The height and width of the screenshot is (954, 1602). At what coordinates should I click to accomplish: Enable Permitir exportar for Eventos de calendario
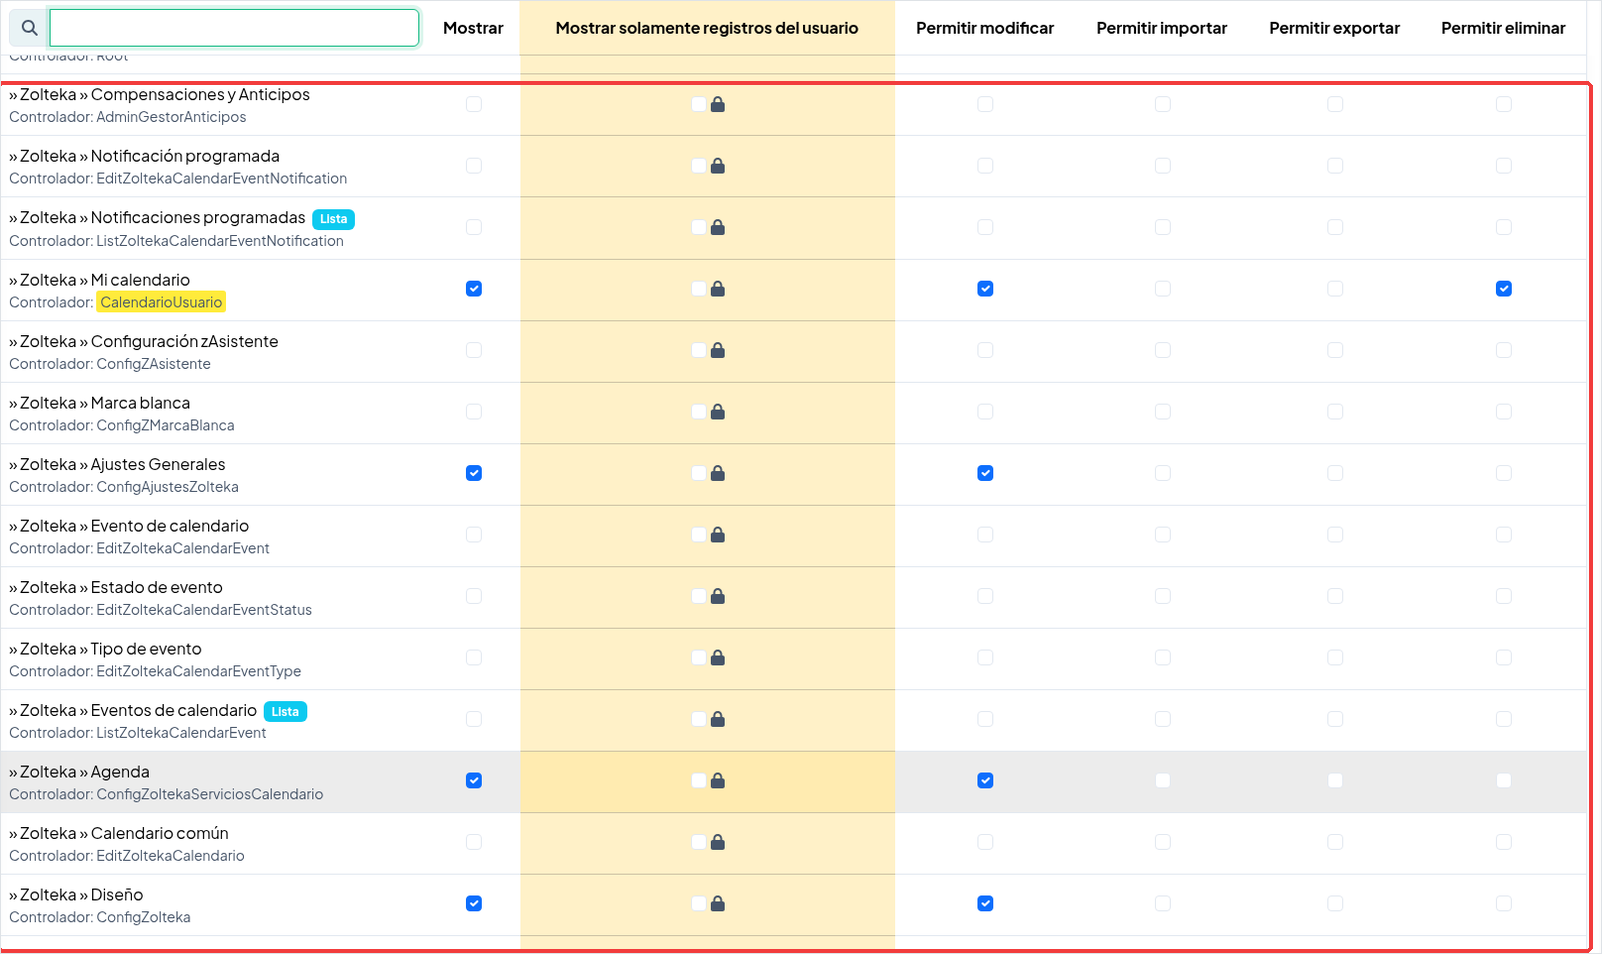[x=1335, y=719]
